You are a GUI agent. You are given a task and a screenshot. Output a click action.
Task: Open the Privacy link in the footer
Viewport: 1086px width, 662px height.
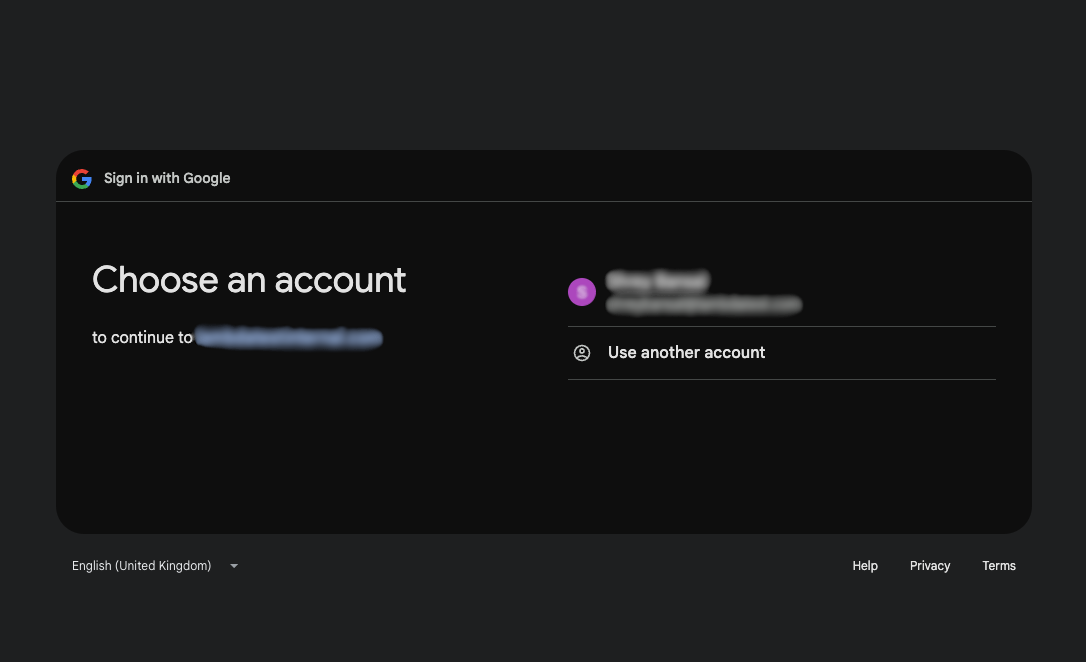tap(930, 566)
